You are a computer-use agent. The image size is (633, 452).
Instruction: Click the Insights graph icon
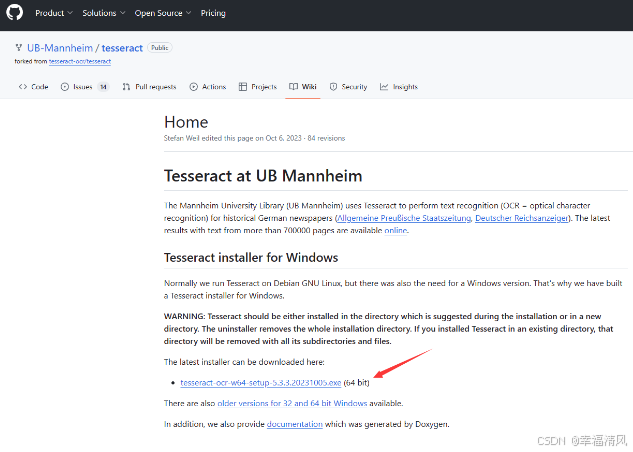[384, 86]
